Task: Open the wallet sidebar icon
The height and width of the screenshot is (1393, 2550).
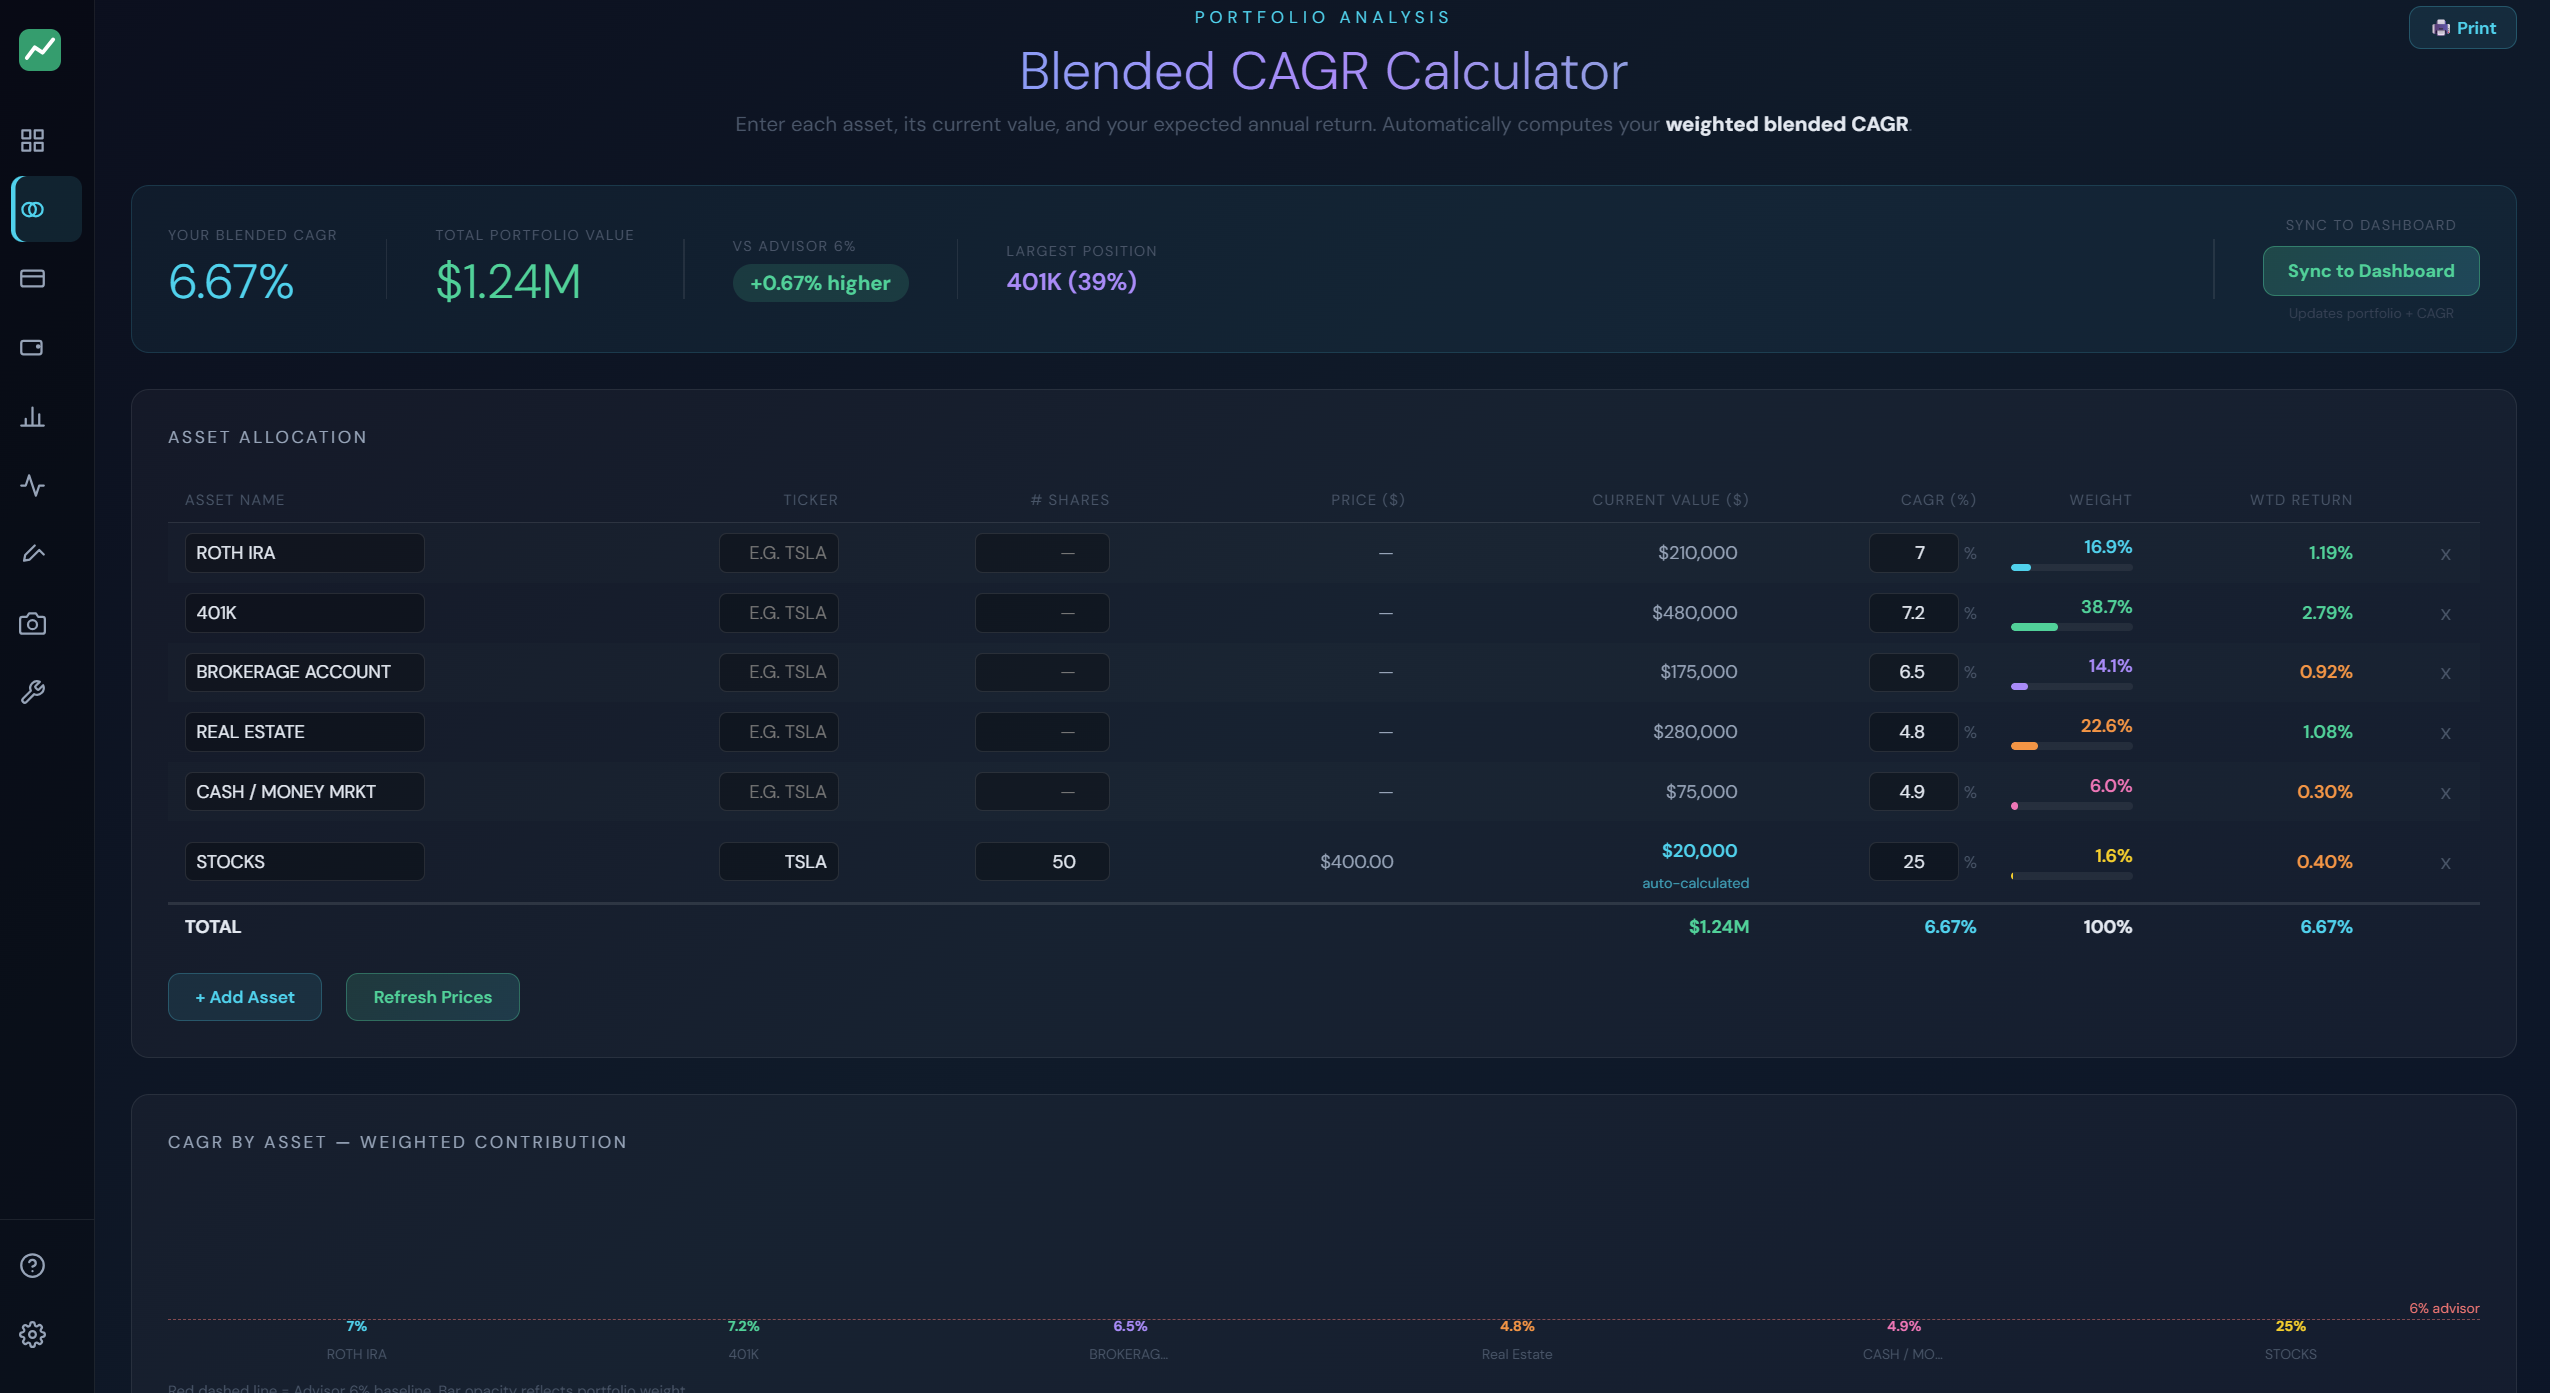Action: pos(32,347)
